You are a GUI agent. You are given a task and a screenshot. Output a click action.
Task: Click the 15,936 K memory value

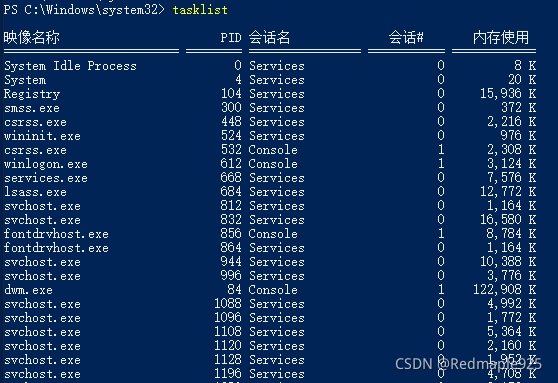point(508,94)
